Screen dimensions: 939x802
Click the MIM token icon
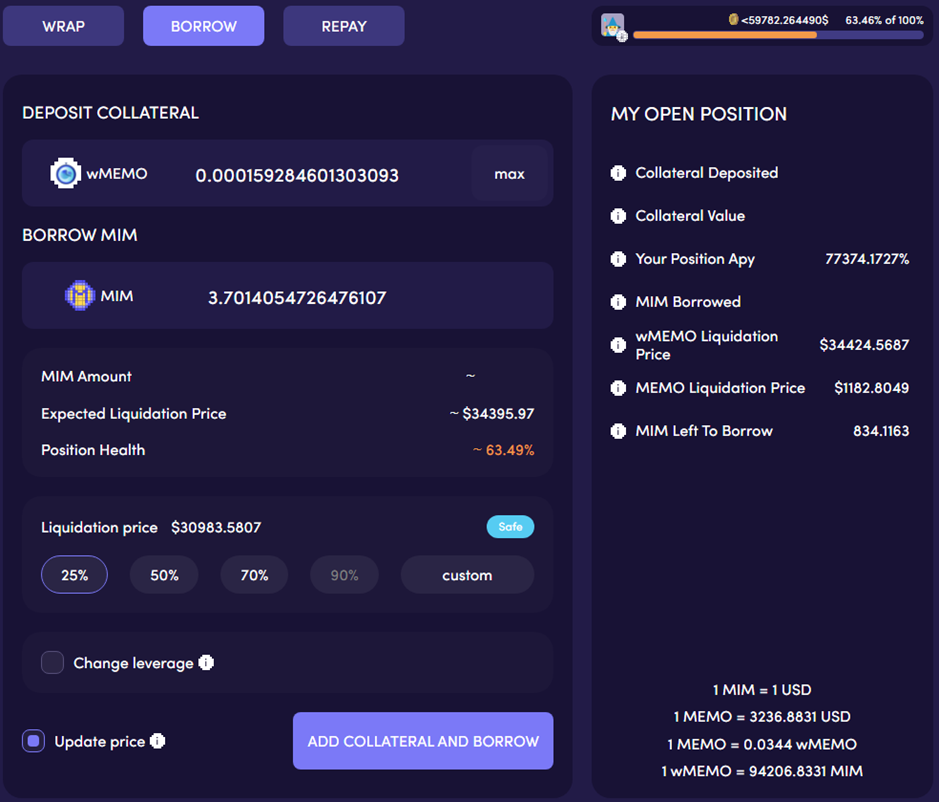80,295
